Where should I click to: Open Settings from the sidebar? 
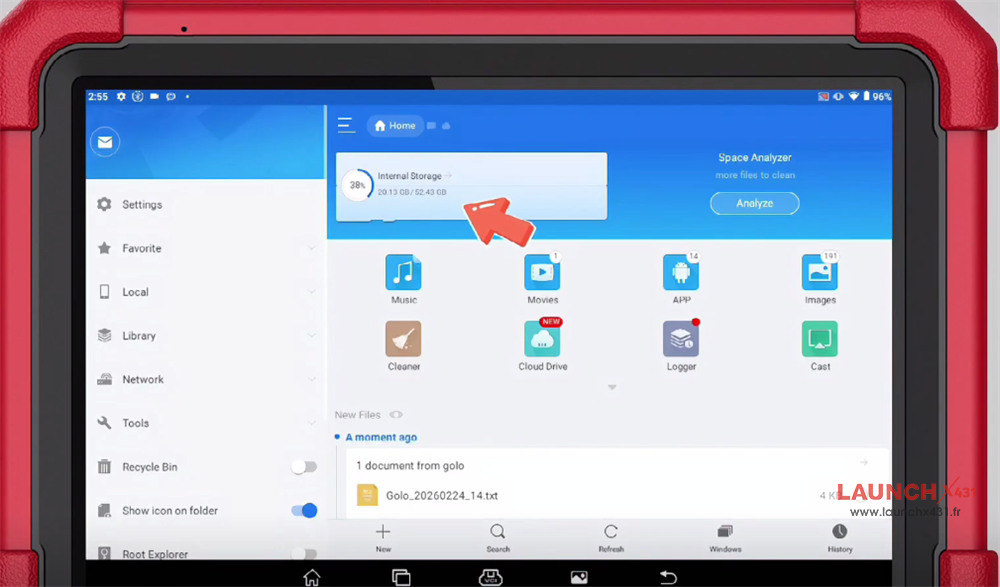142,205
